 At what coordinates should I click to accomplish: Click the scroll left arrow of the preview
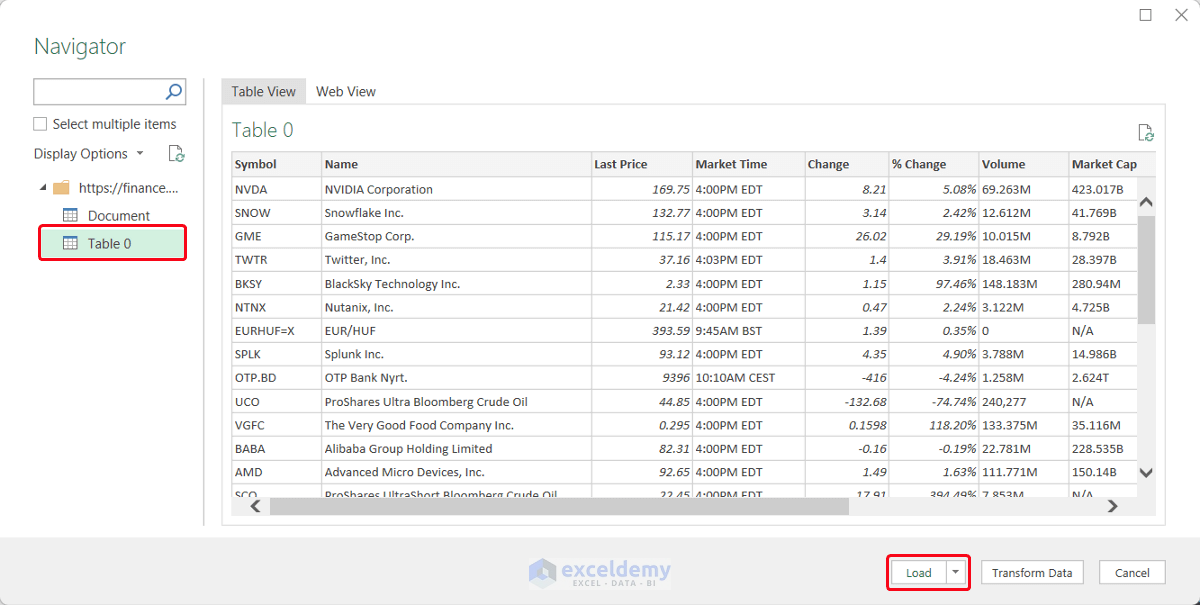click(255, 506)
